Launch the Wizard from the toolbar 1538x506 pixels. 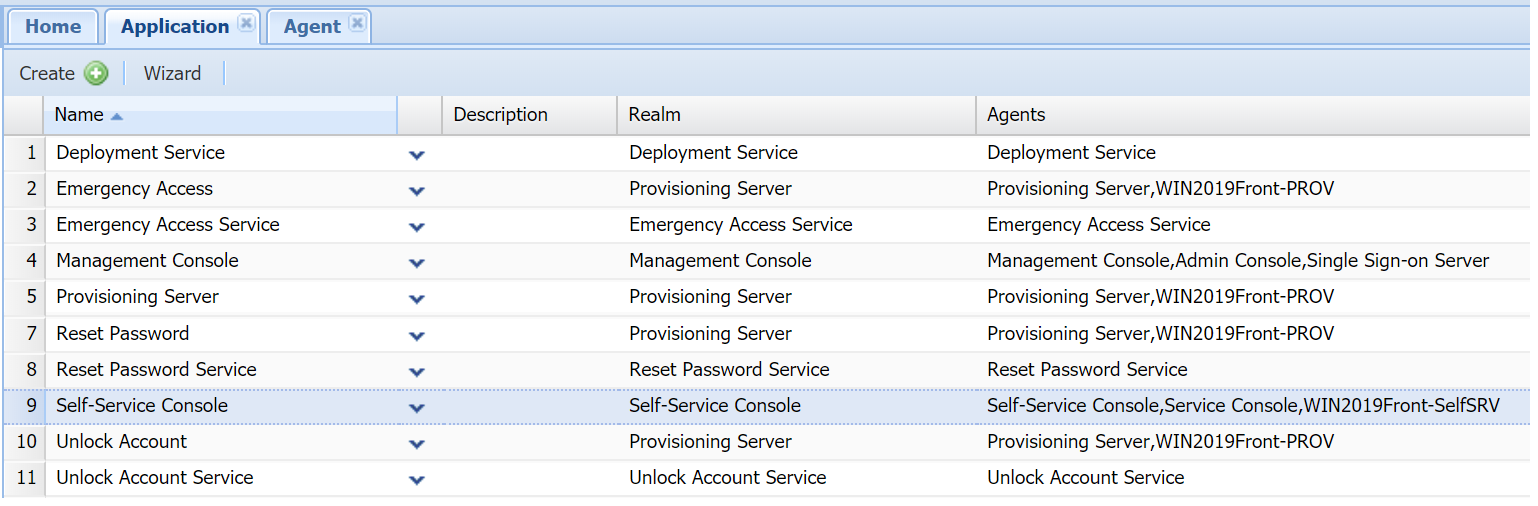172,73
